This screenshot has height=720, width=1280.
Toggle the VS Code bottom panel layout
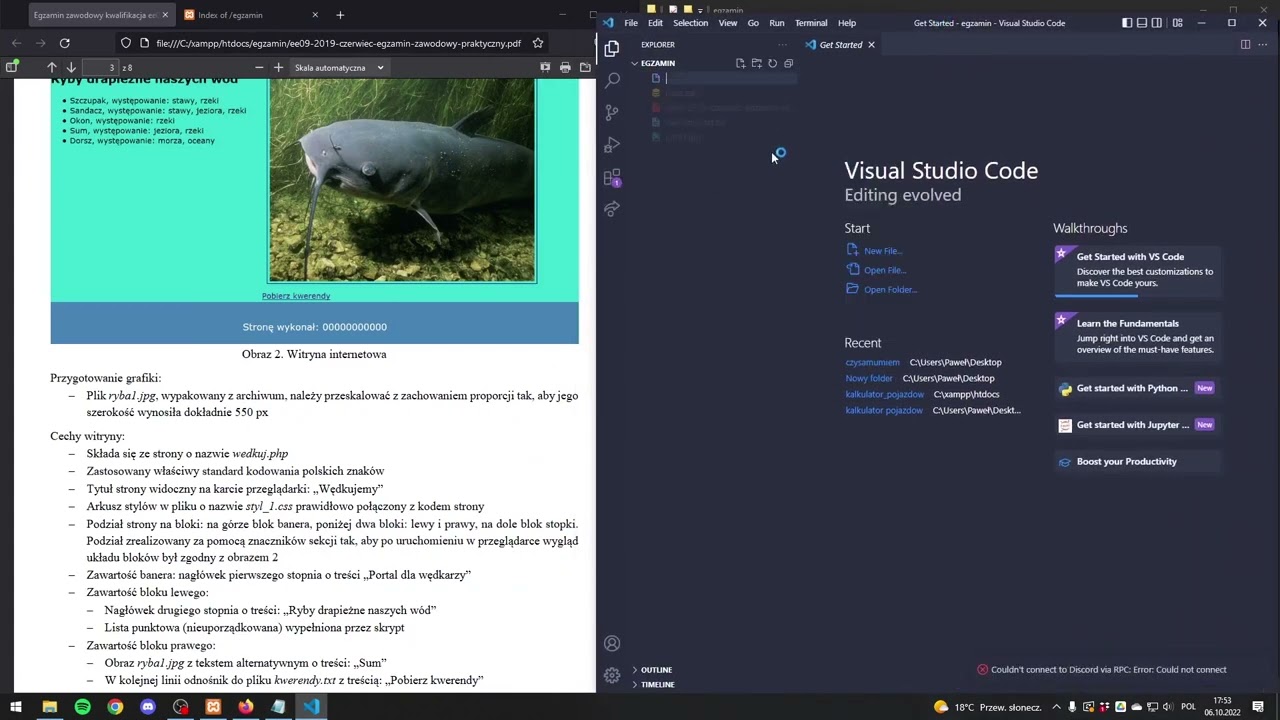click(1142, 23)
